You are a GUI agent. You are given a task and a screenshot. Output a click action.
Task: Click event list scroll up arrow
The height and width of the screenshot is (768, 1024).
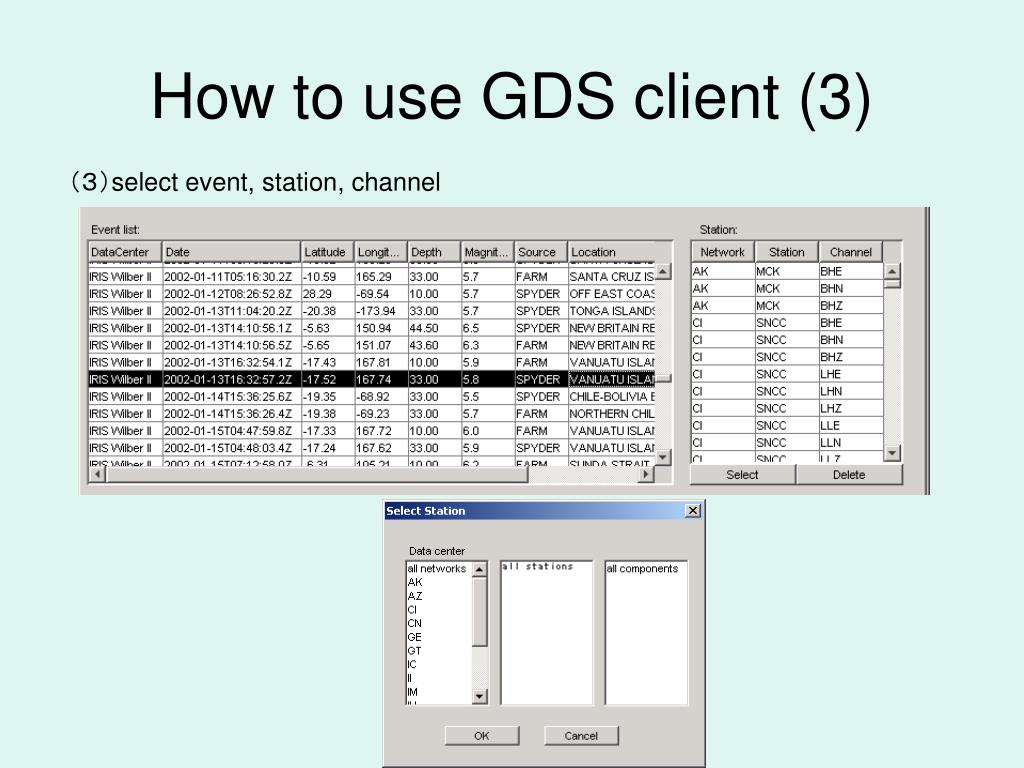[x=664, y=271]
